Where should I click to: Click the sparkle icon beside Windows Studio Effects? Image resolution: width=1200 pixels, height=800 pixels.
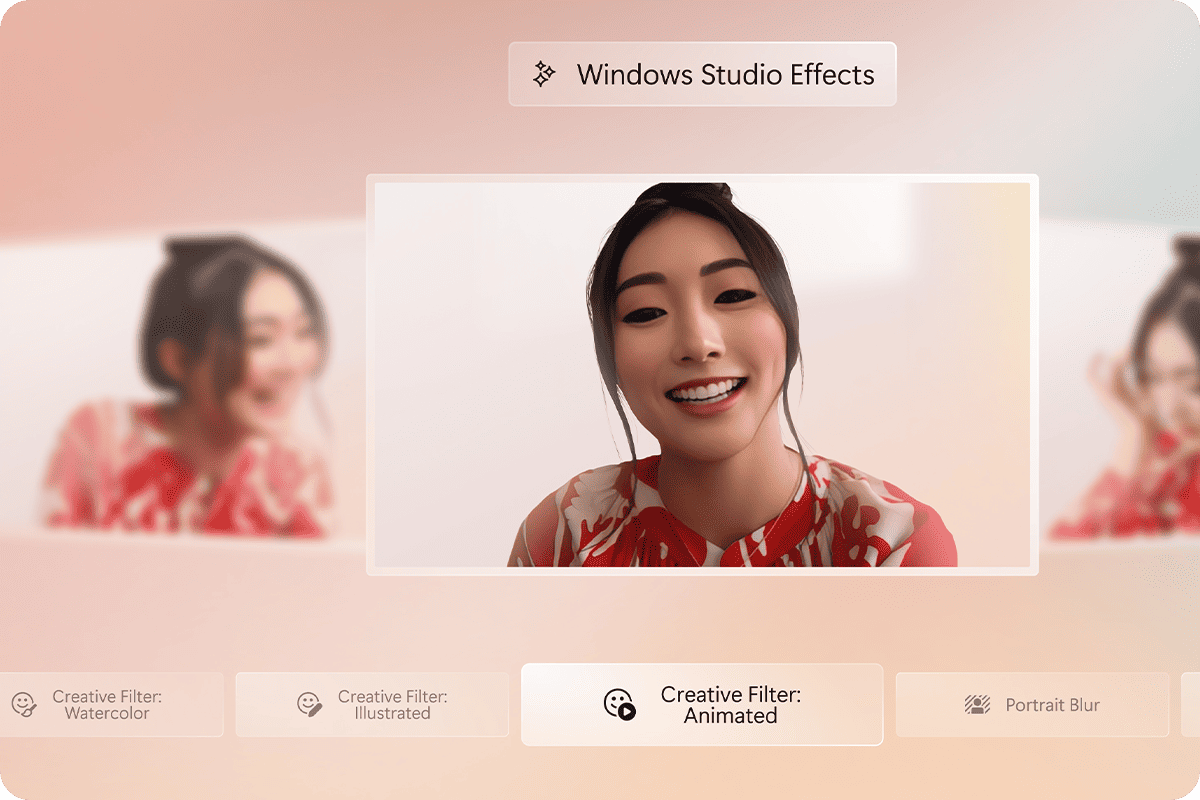(544, 74)
